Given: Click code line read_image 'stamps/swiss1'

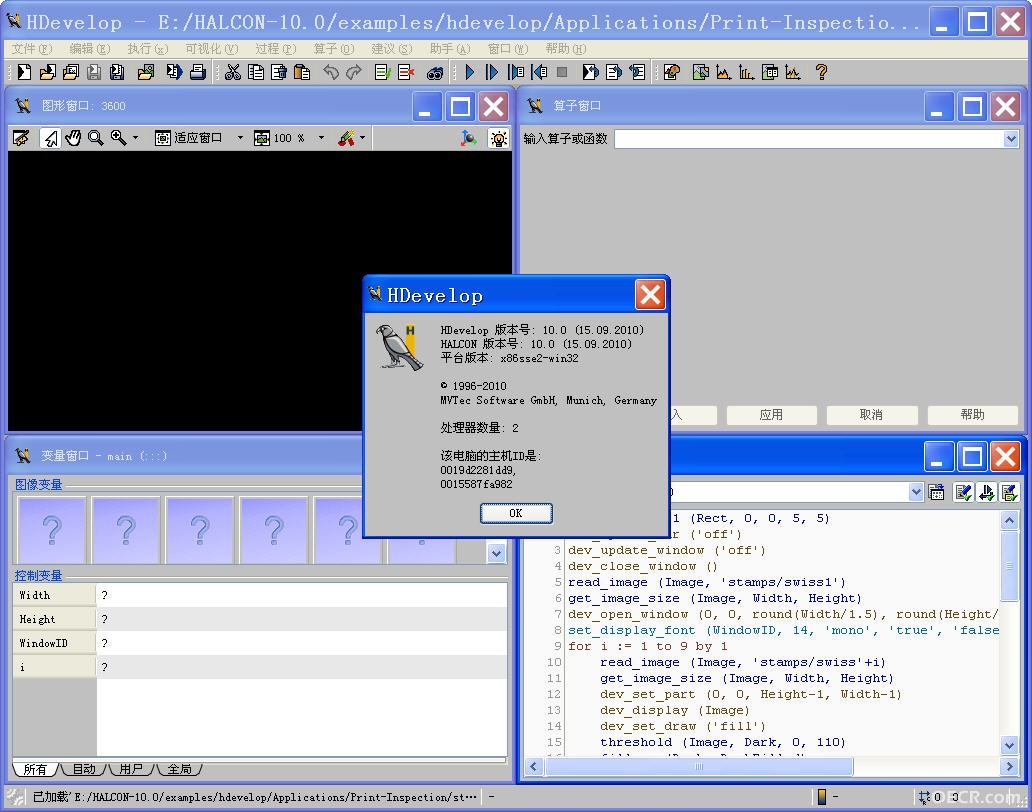Looking at the screenshot, I should 707,582.
